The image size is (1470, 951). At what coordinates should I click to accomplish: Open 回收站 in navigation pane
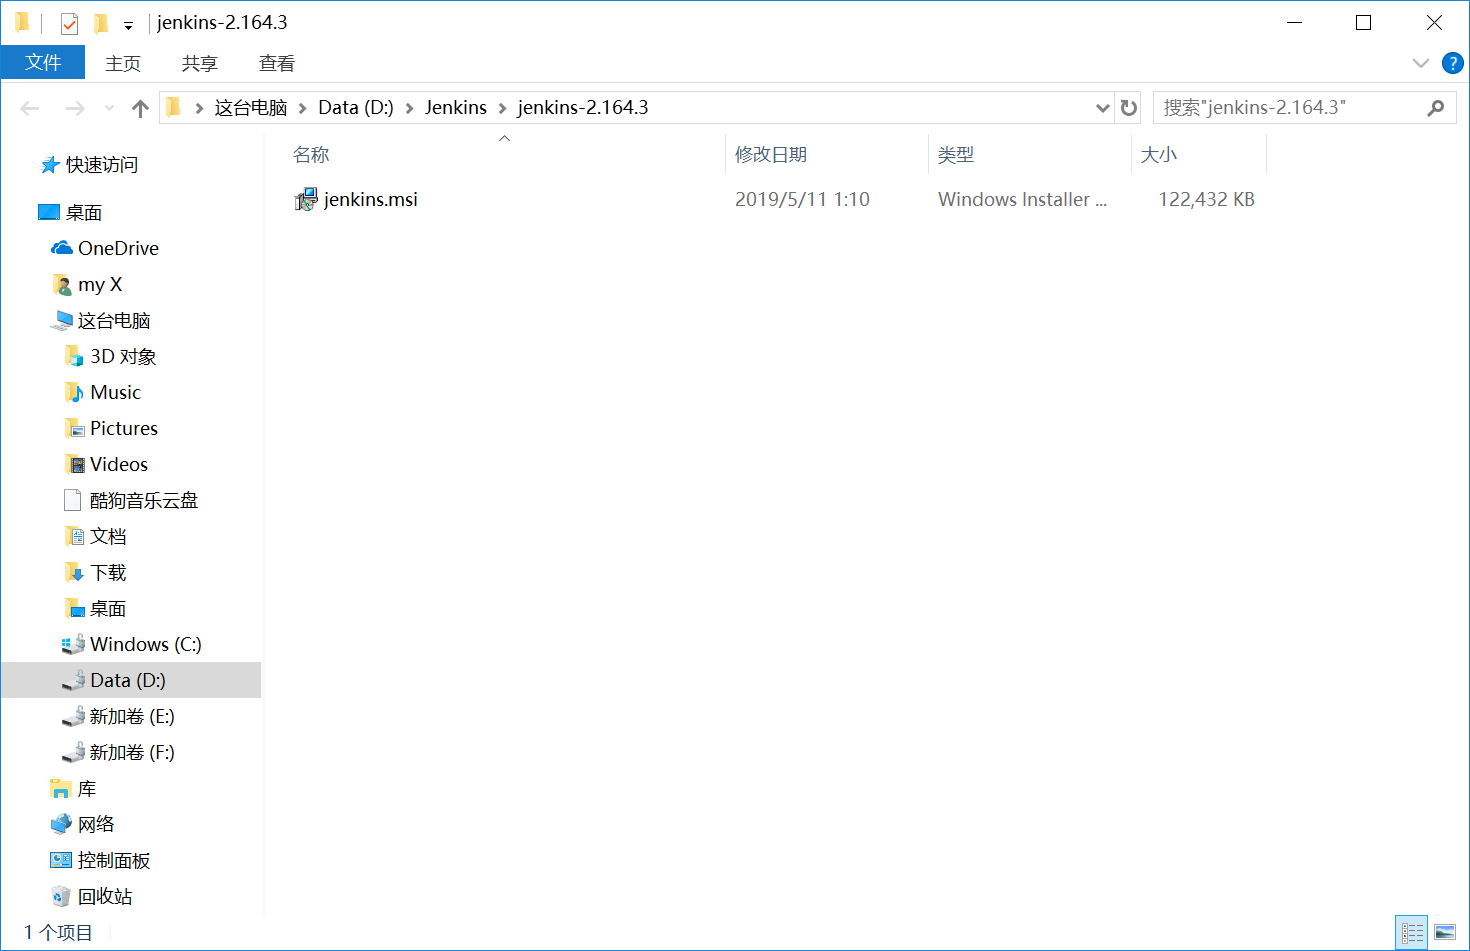point(105,896)
